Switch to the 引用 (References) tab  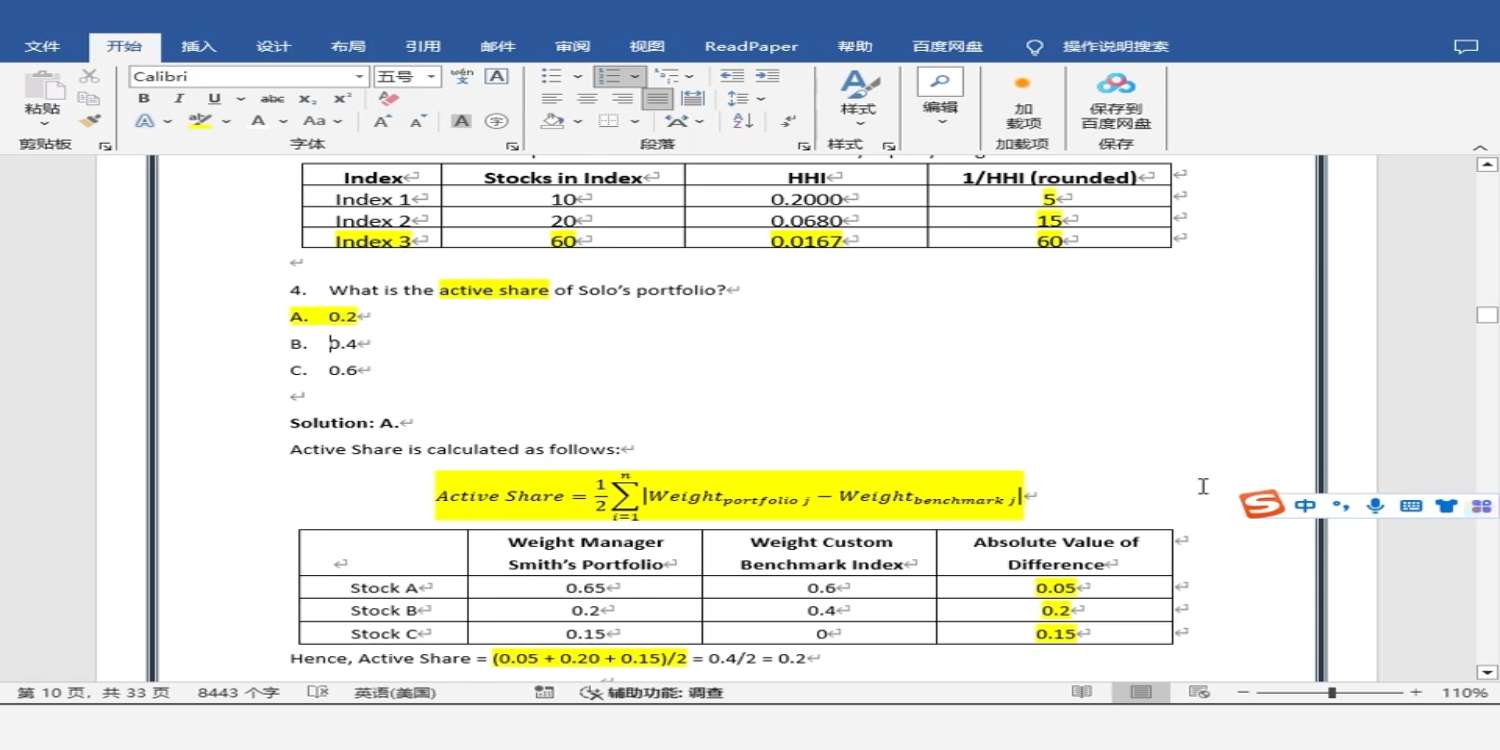pos(423,46)
